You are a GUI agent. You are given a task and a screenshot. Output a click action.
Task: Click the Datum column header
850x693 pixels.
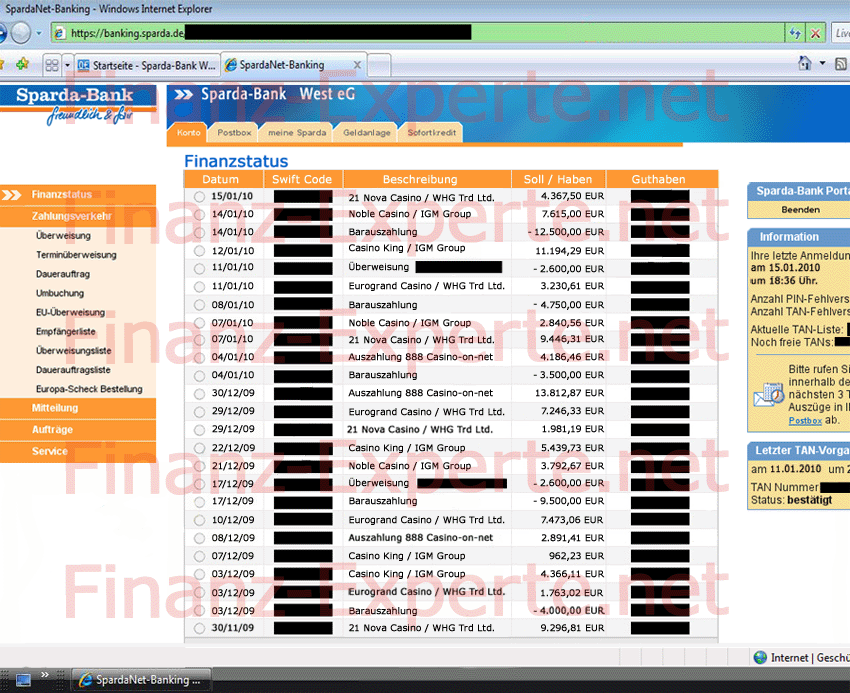pos(224,179)
